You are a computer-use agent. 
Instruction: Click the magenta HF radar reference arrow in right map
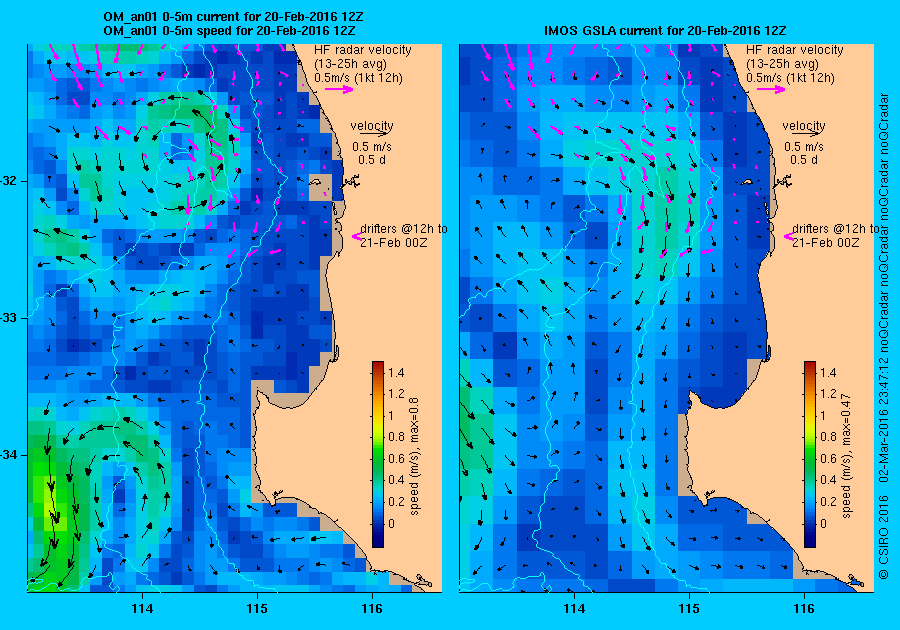coord(771,89)
